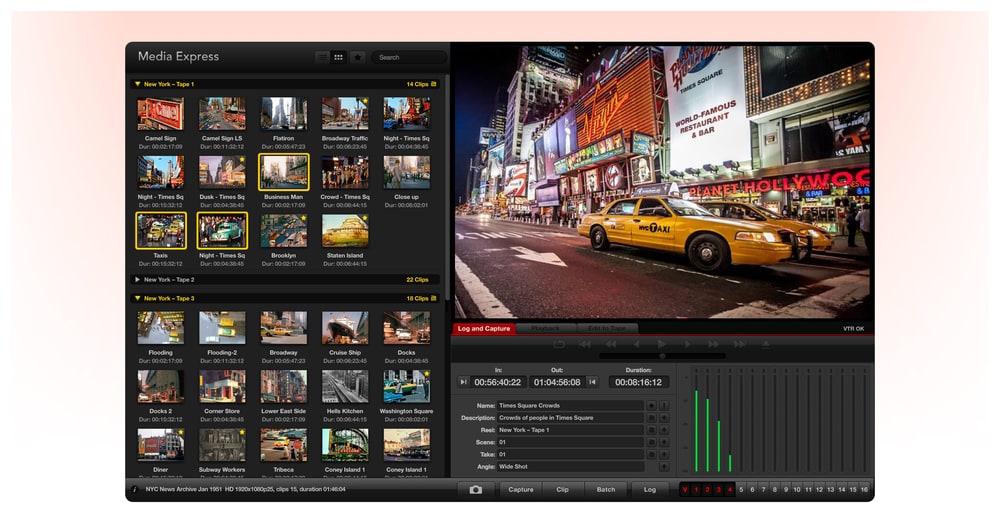The width and height of the screenshot is (1000, 513).
Task: Show favorites with star icon button
Action: tap(358, 57)
